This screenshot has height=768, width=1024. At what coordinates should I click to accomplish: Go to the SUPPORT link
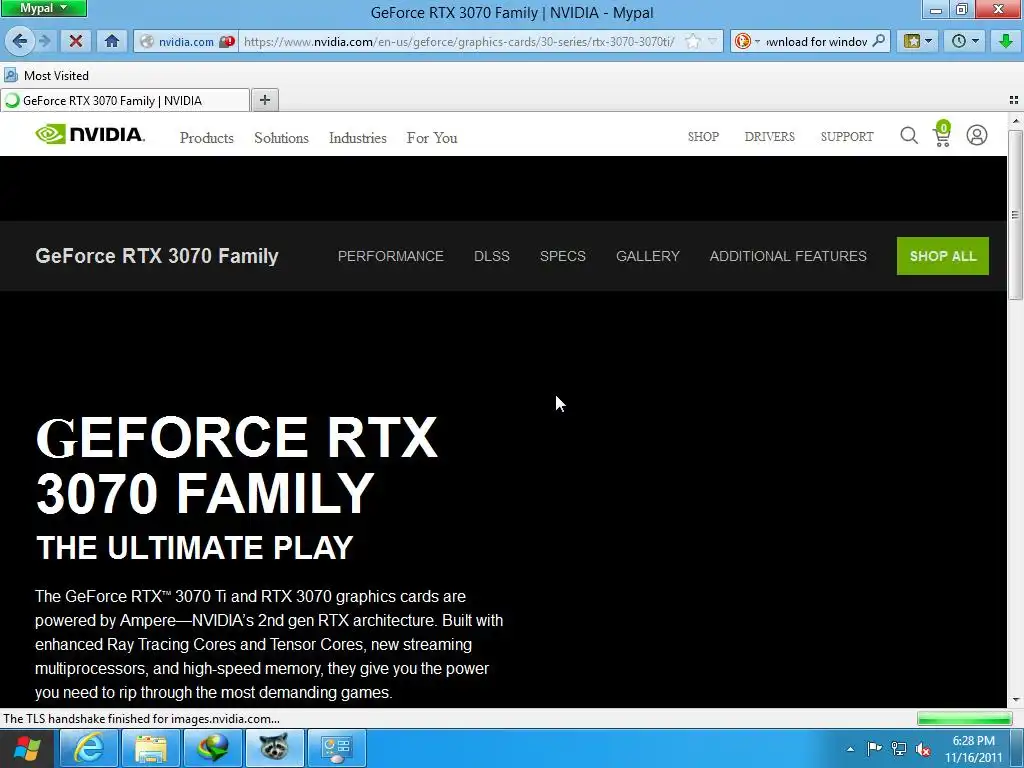point(847,136)
